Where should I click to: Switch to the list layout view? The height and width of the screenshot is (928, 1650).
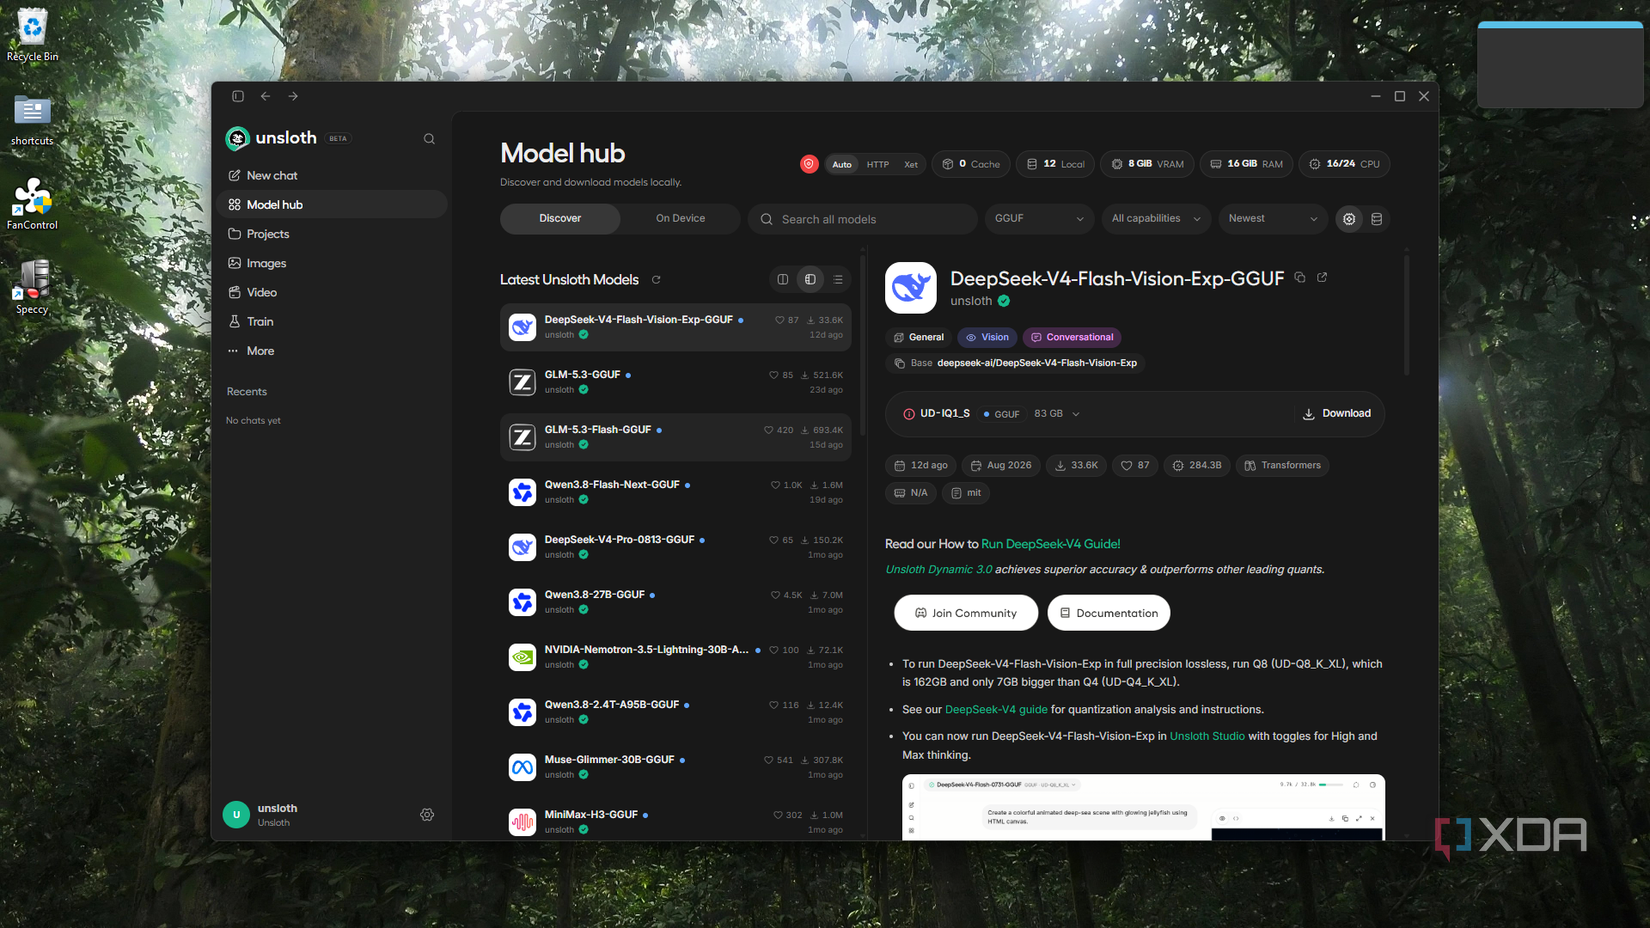839,280
